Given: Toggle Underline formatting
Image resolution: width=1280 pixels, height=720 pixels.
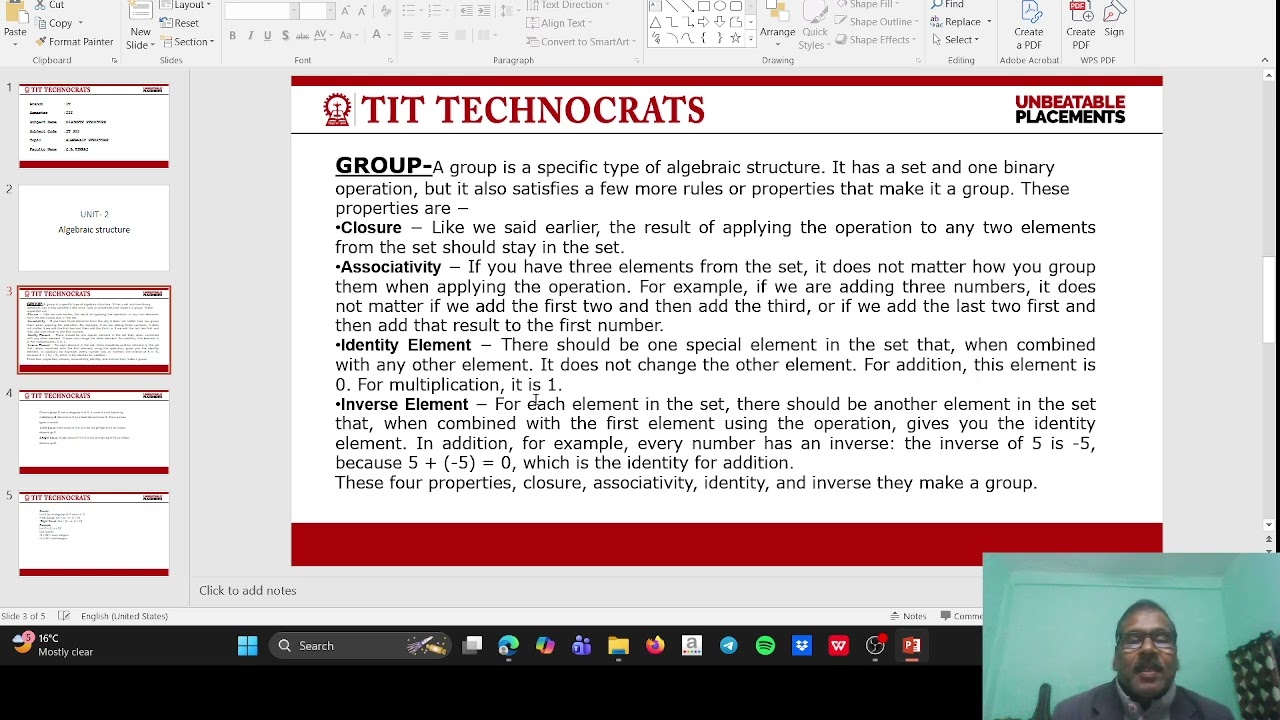Looking at the screenshot, I should pyautogui.click(x=267, y=35).
